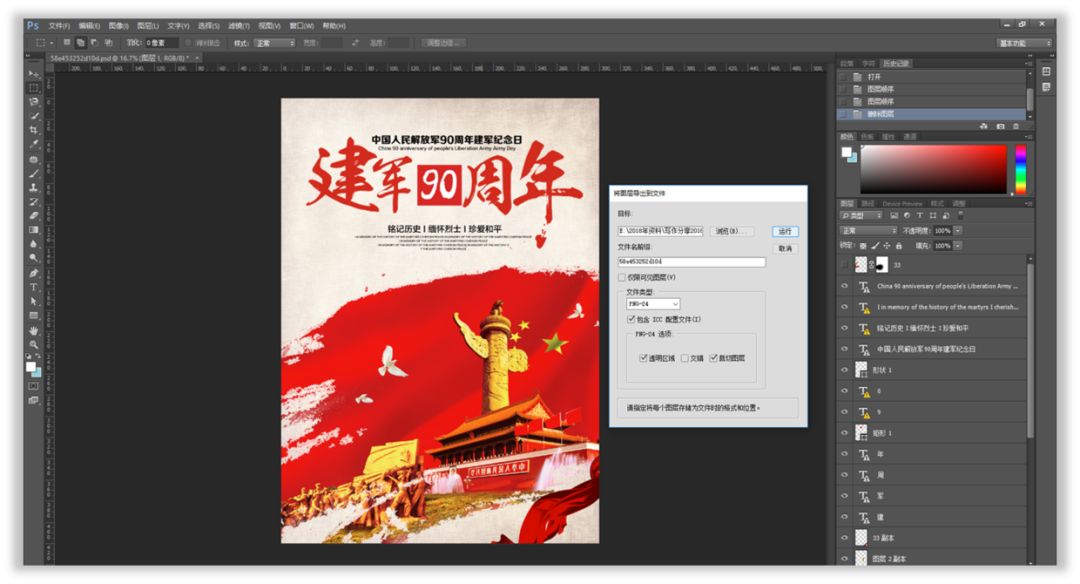
Task: Select the Zoom tool
Action: [x=33, y=344]
